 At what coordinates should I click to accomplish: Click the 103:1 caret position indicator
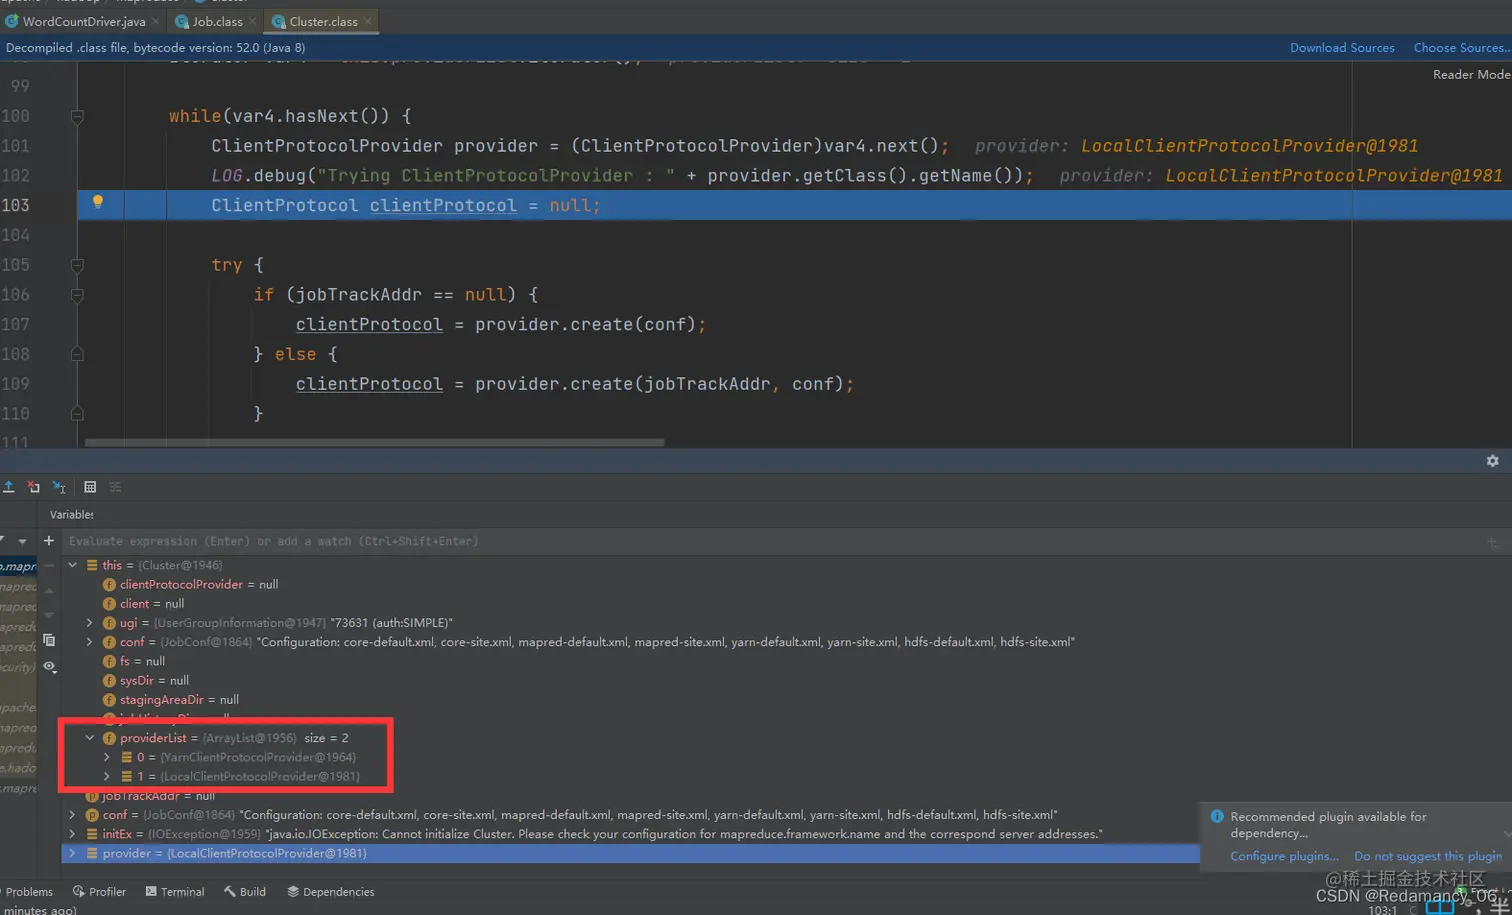tap(1382, 910)
